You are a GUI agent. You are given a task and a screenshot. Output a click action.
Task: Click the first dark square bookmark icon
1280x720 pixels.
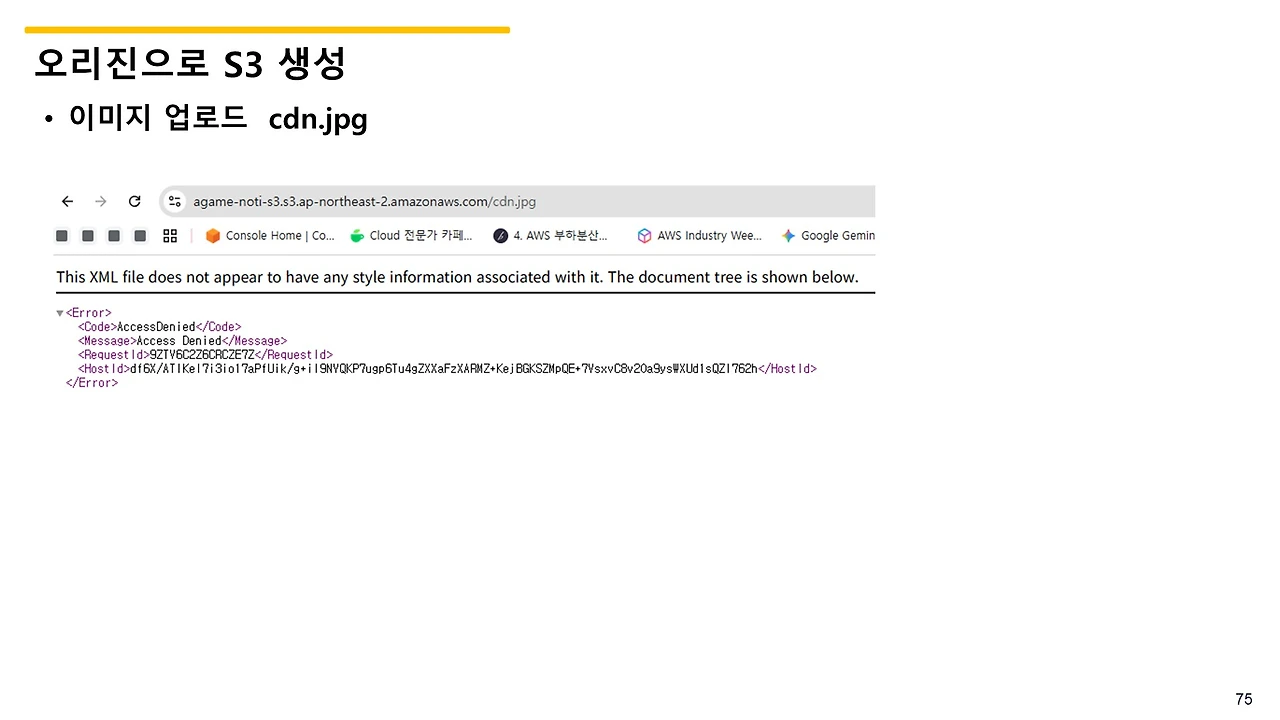[x=61, y=235]
